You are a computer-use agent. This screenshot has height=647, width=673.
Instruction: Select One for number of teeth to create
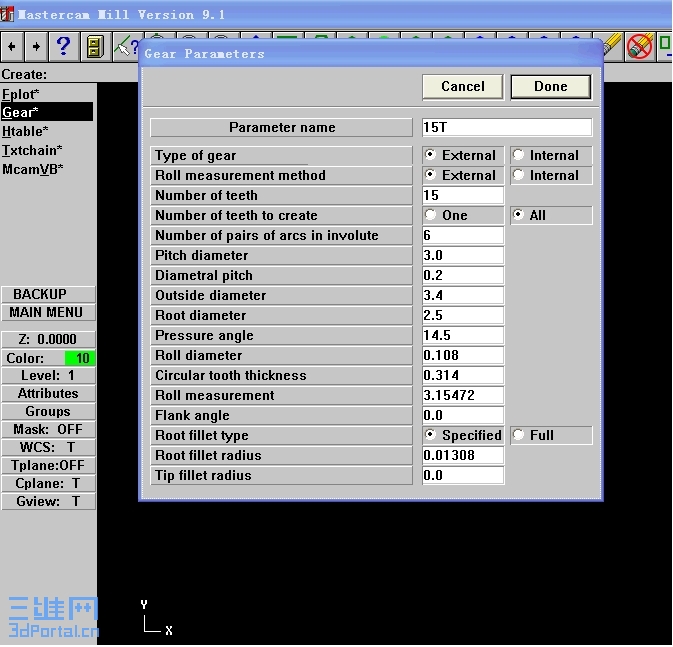coord(463,215)
